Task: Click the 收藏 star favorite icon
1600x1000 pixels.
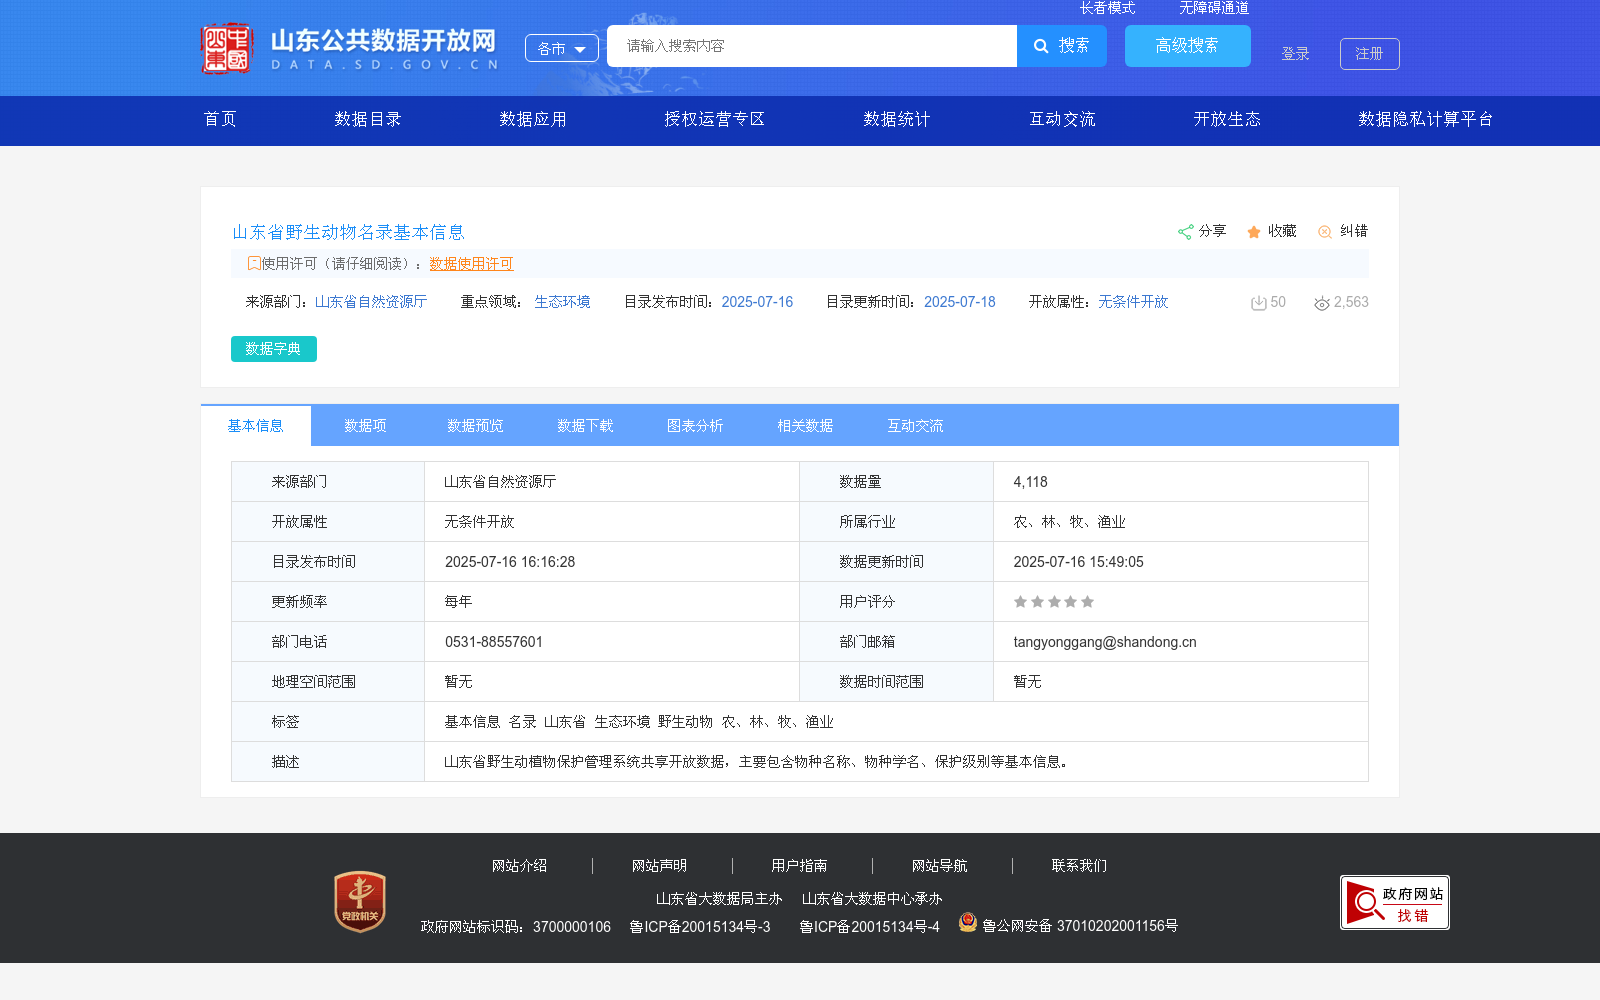Action: (x=1254, y=232)
